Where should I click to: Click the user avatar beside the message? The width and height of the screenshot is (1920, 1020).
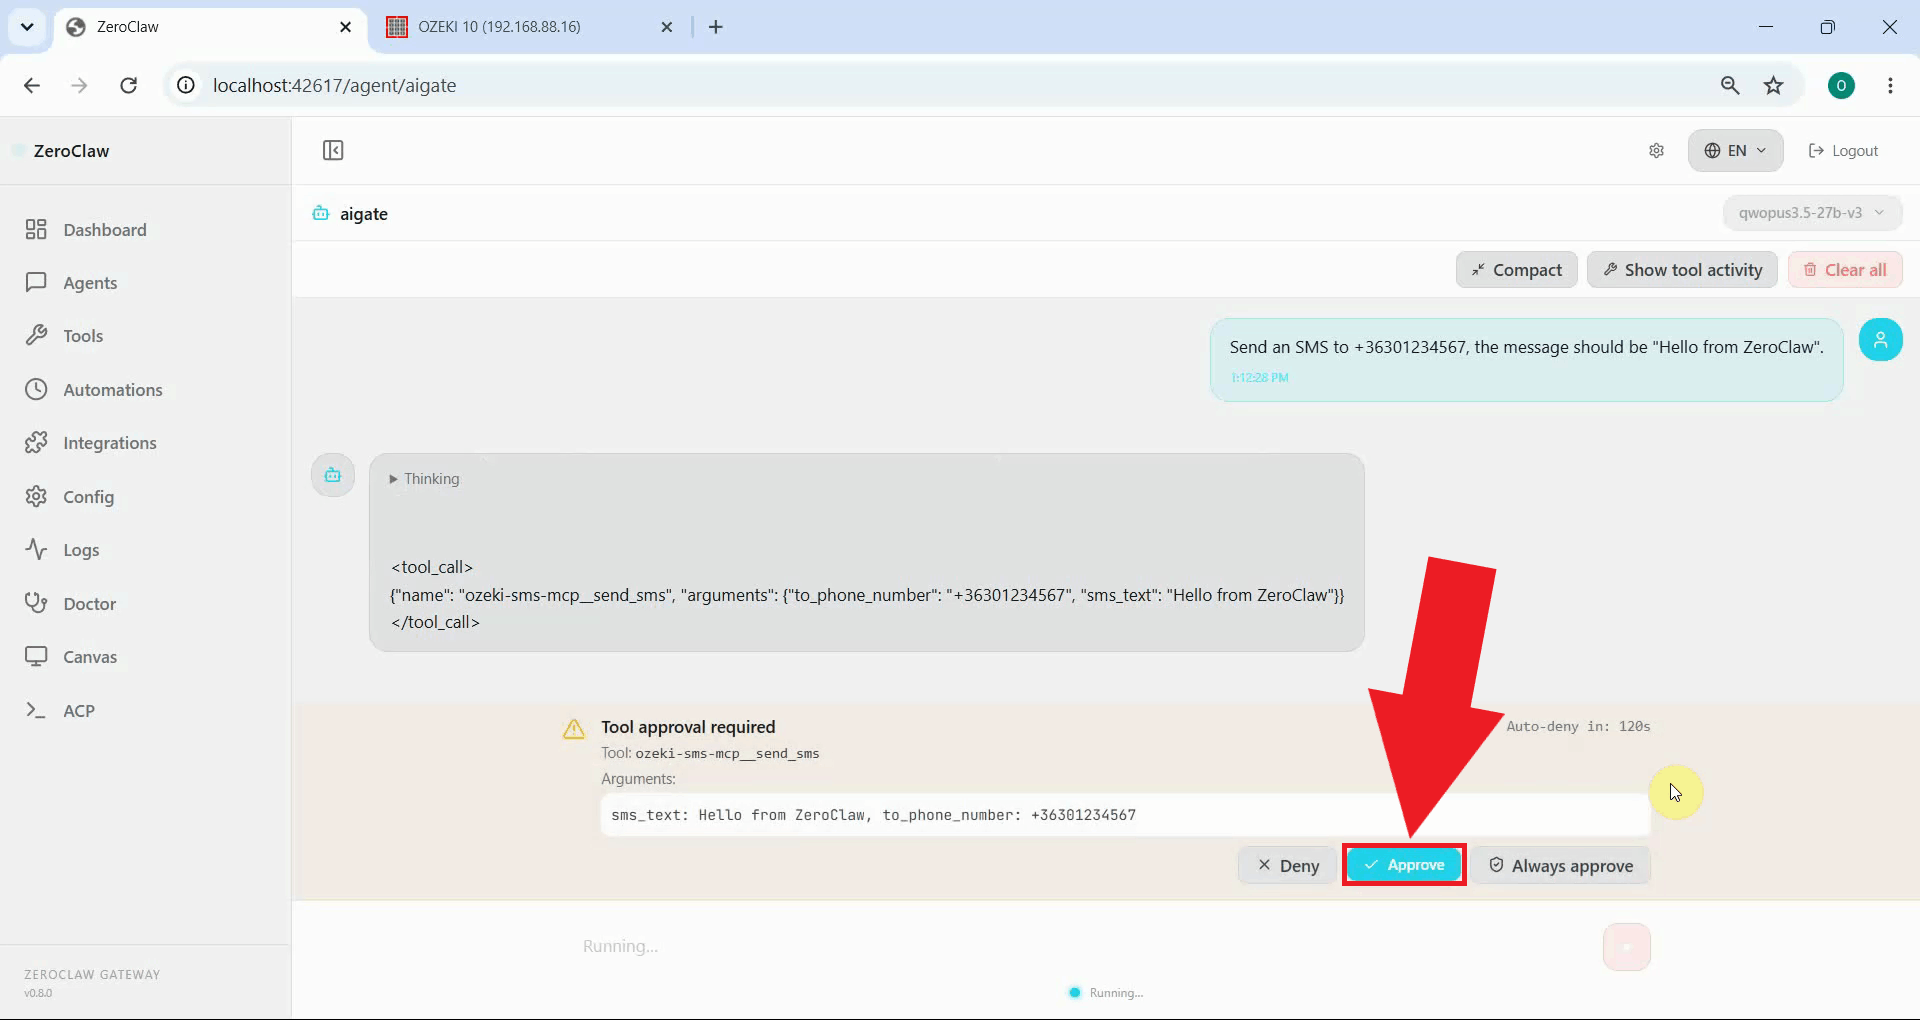[1880, 340]
